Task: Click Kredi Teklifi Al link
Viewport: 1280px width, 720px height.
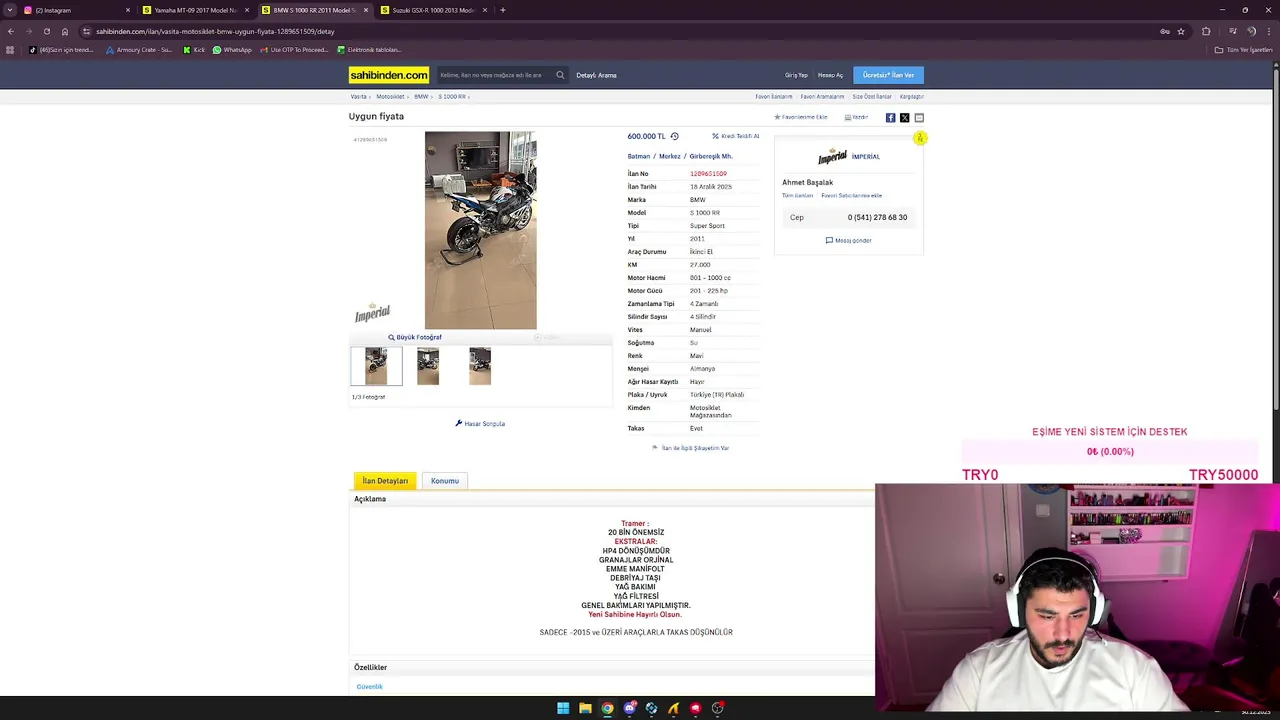Action: coord(736,136)
